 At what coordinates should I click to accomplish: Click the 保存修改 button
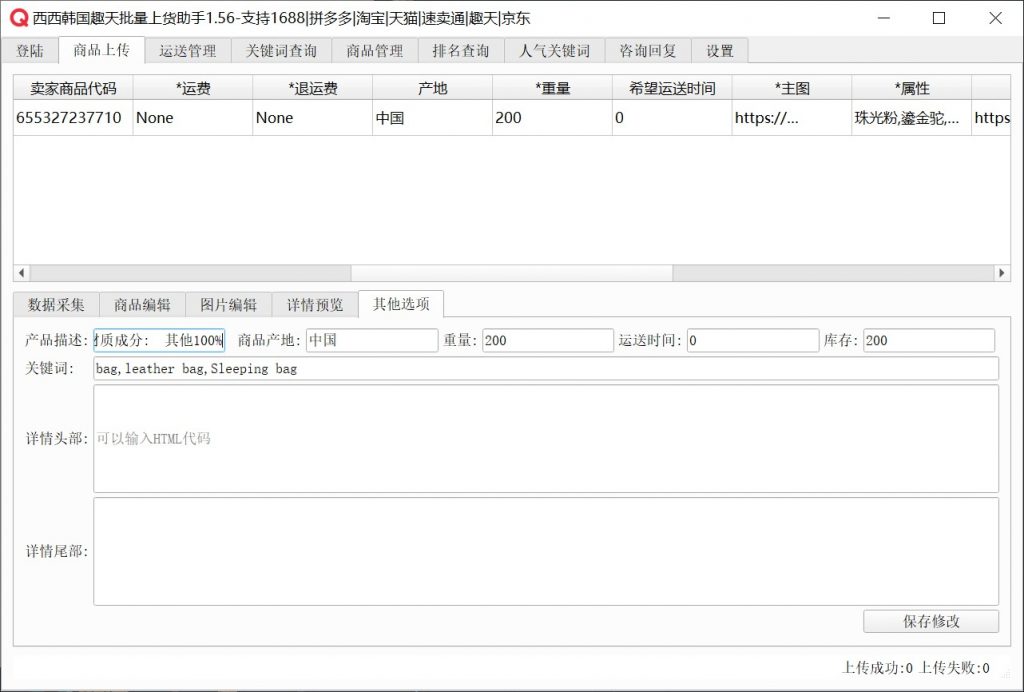click(930, 621)
